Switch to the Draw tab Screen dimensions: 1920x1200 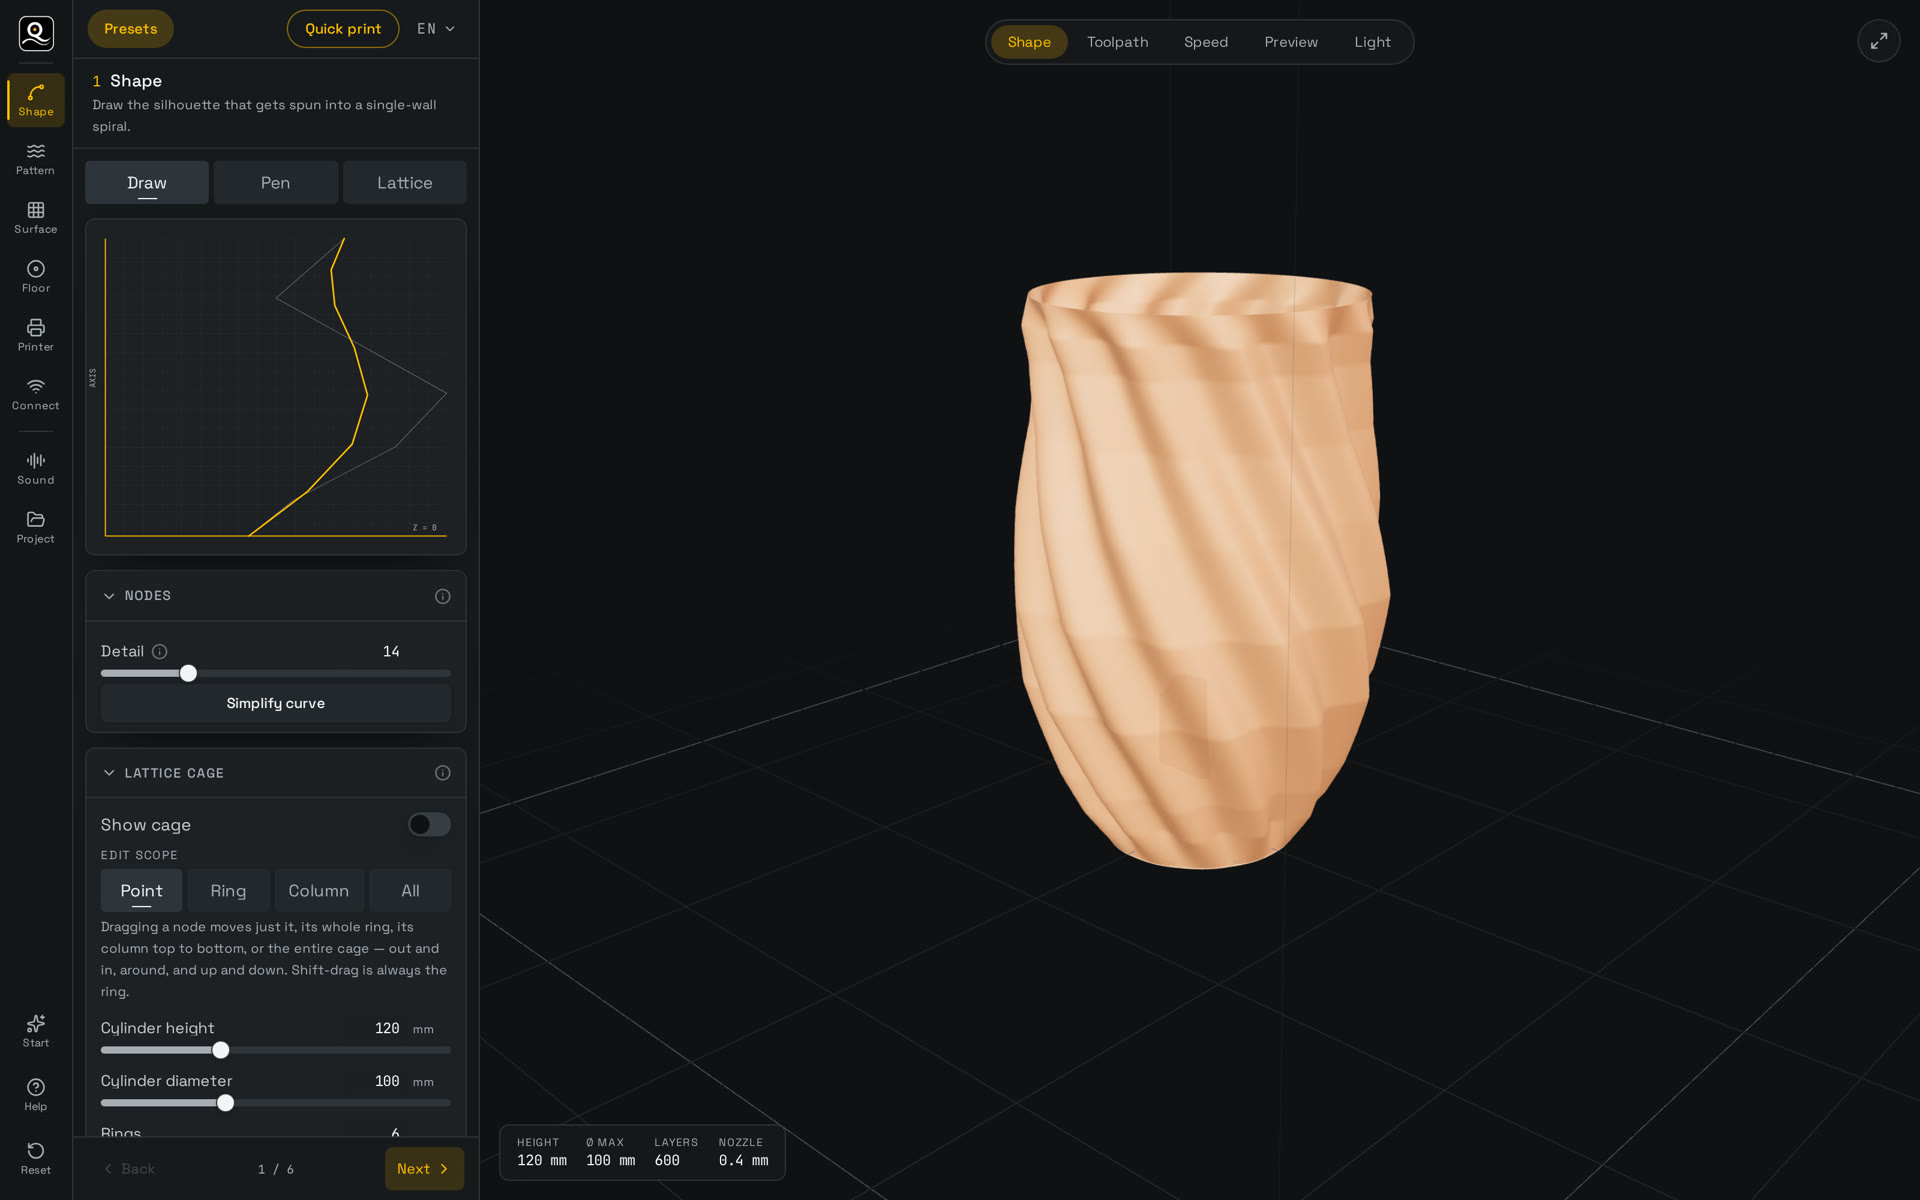tap(147, 183)
